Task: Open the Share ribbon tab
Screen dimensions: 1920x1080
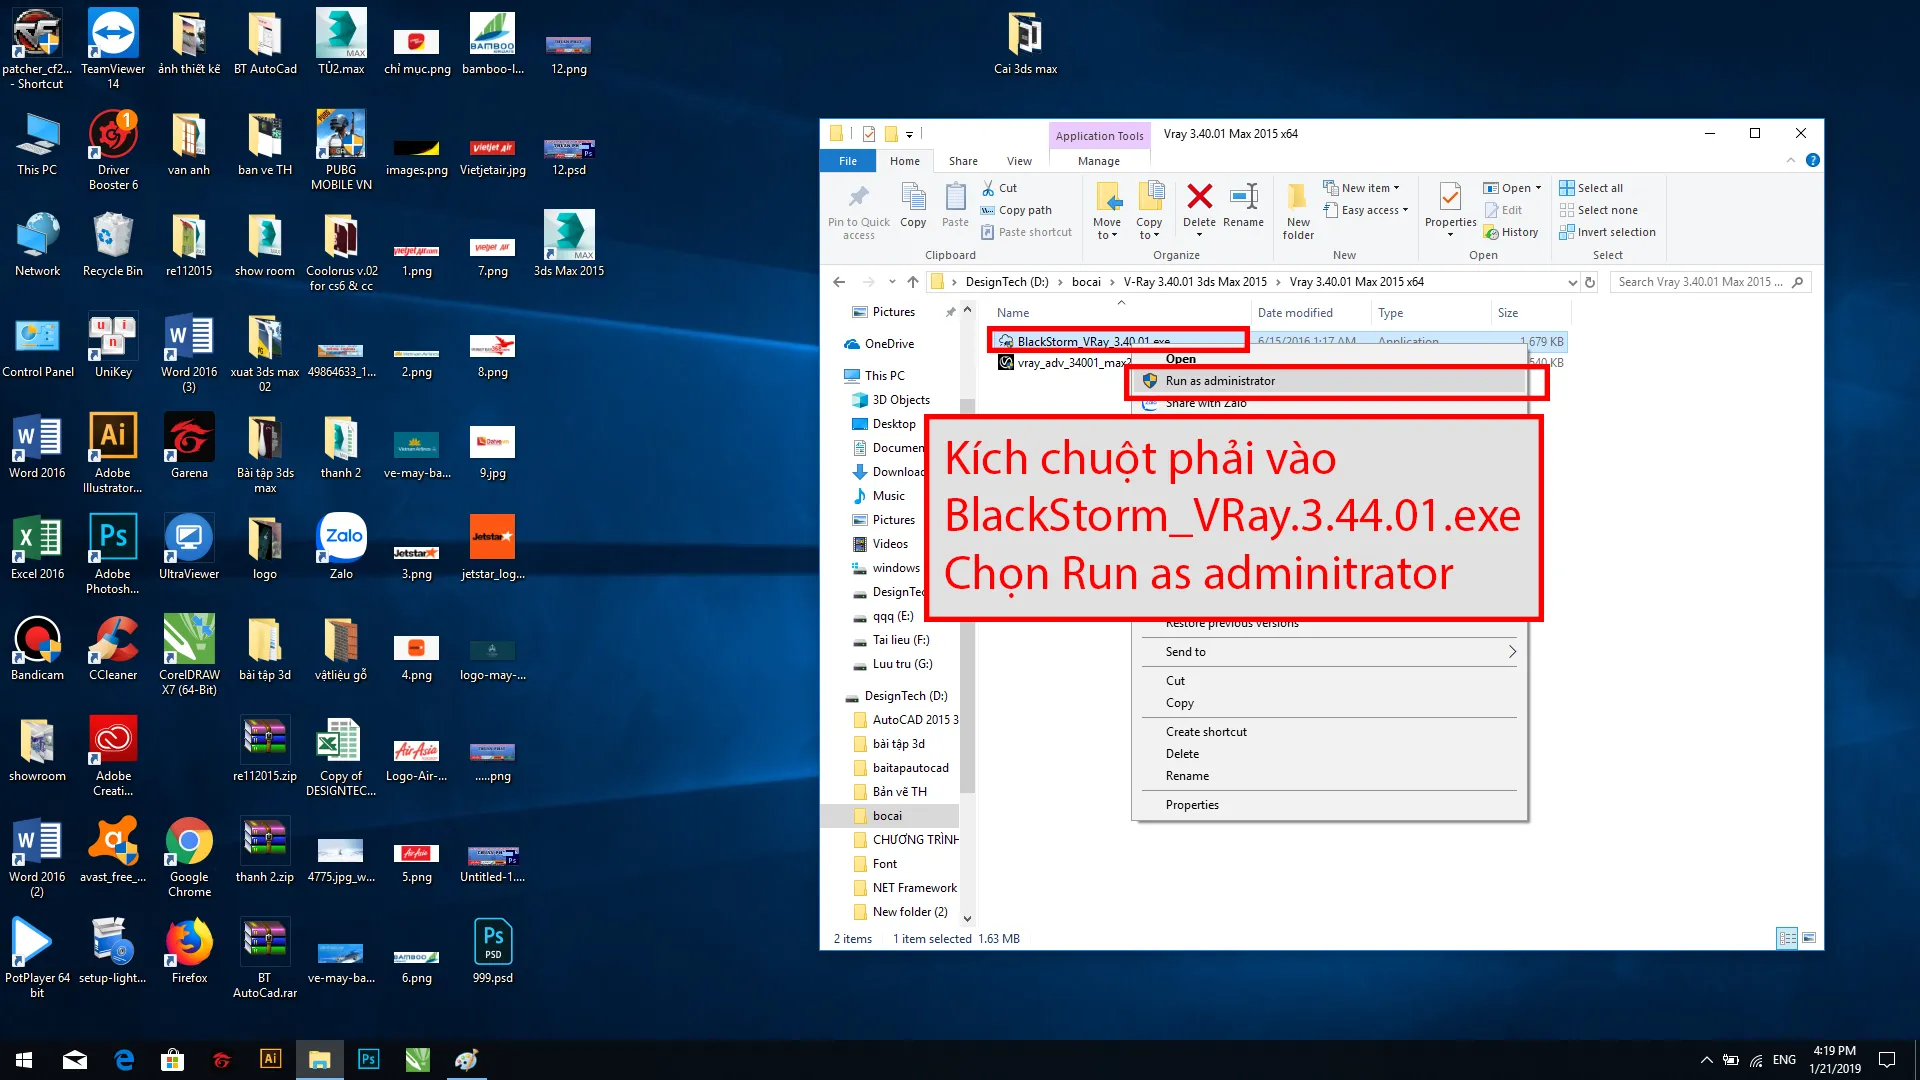Action: coord(963,161)
